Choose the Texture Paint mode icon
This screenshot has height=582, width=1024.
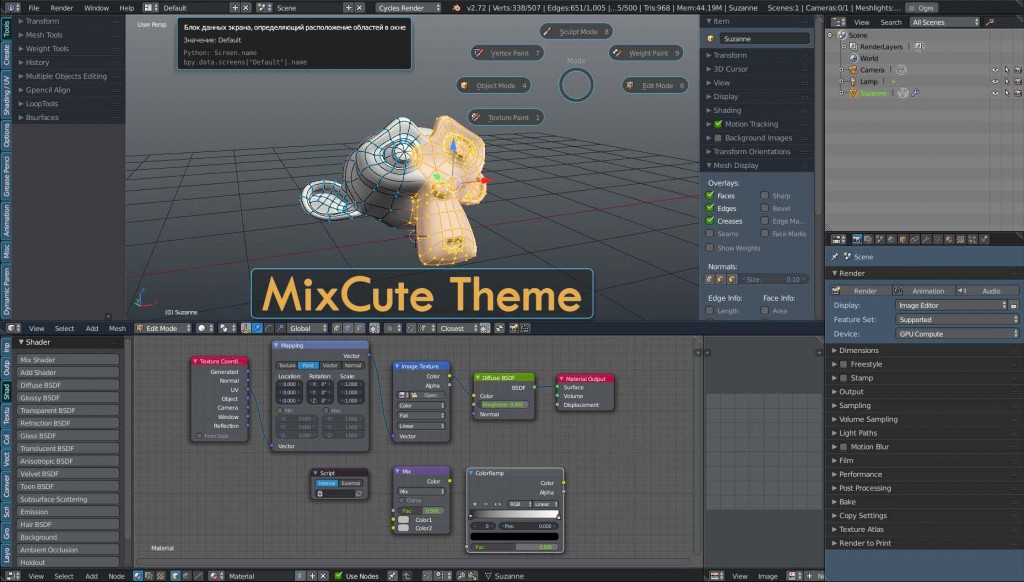point(475,118)
